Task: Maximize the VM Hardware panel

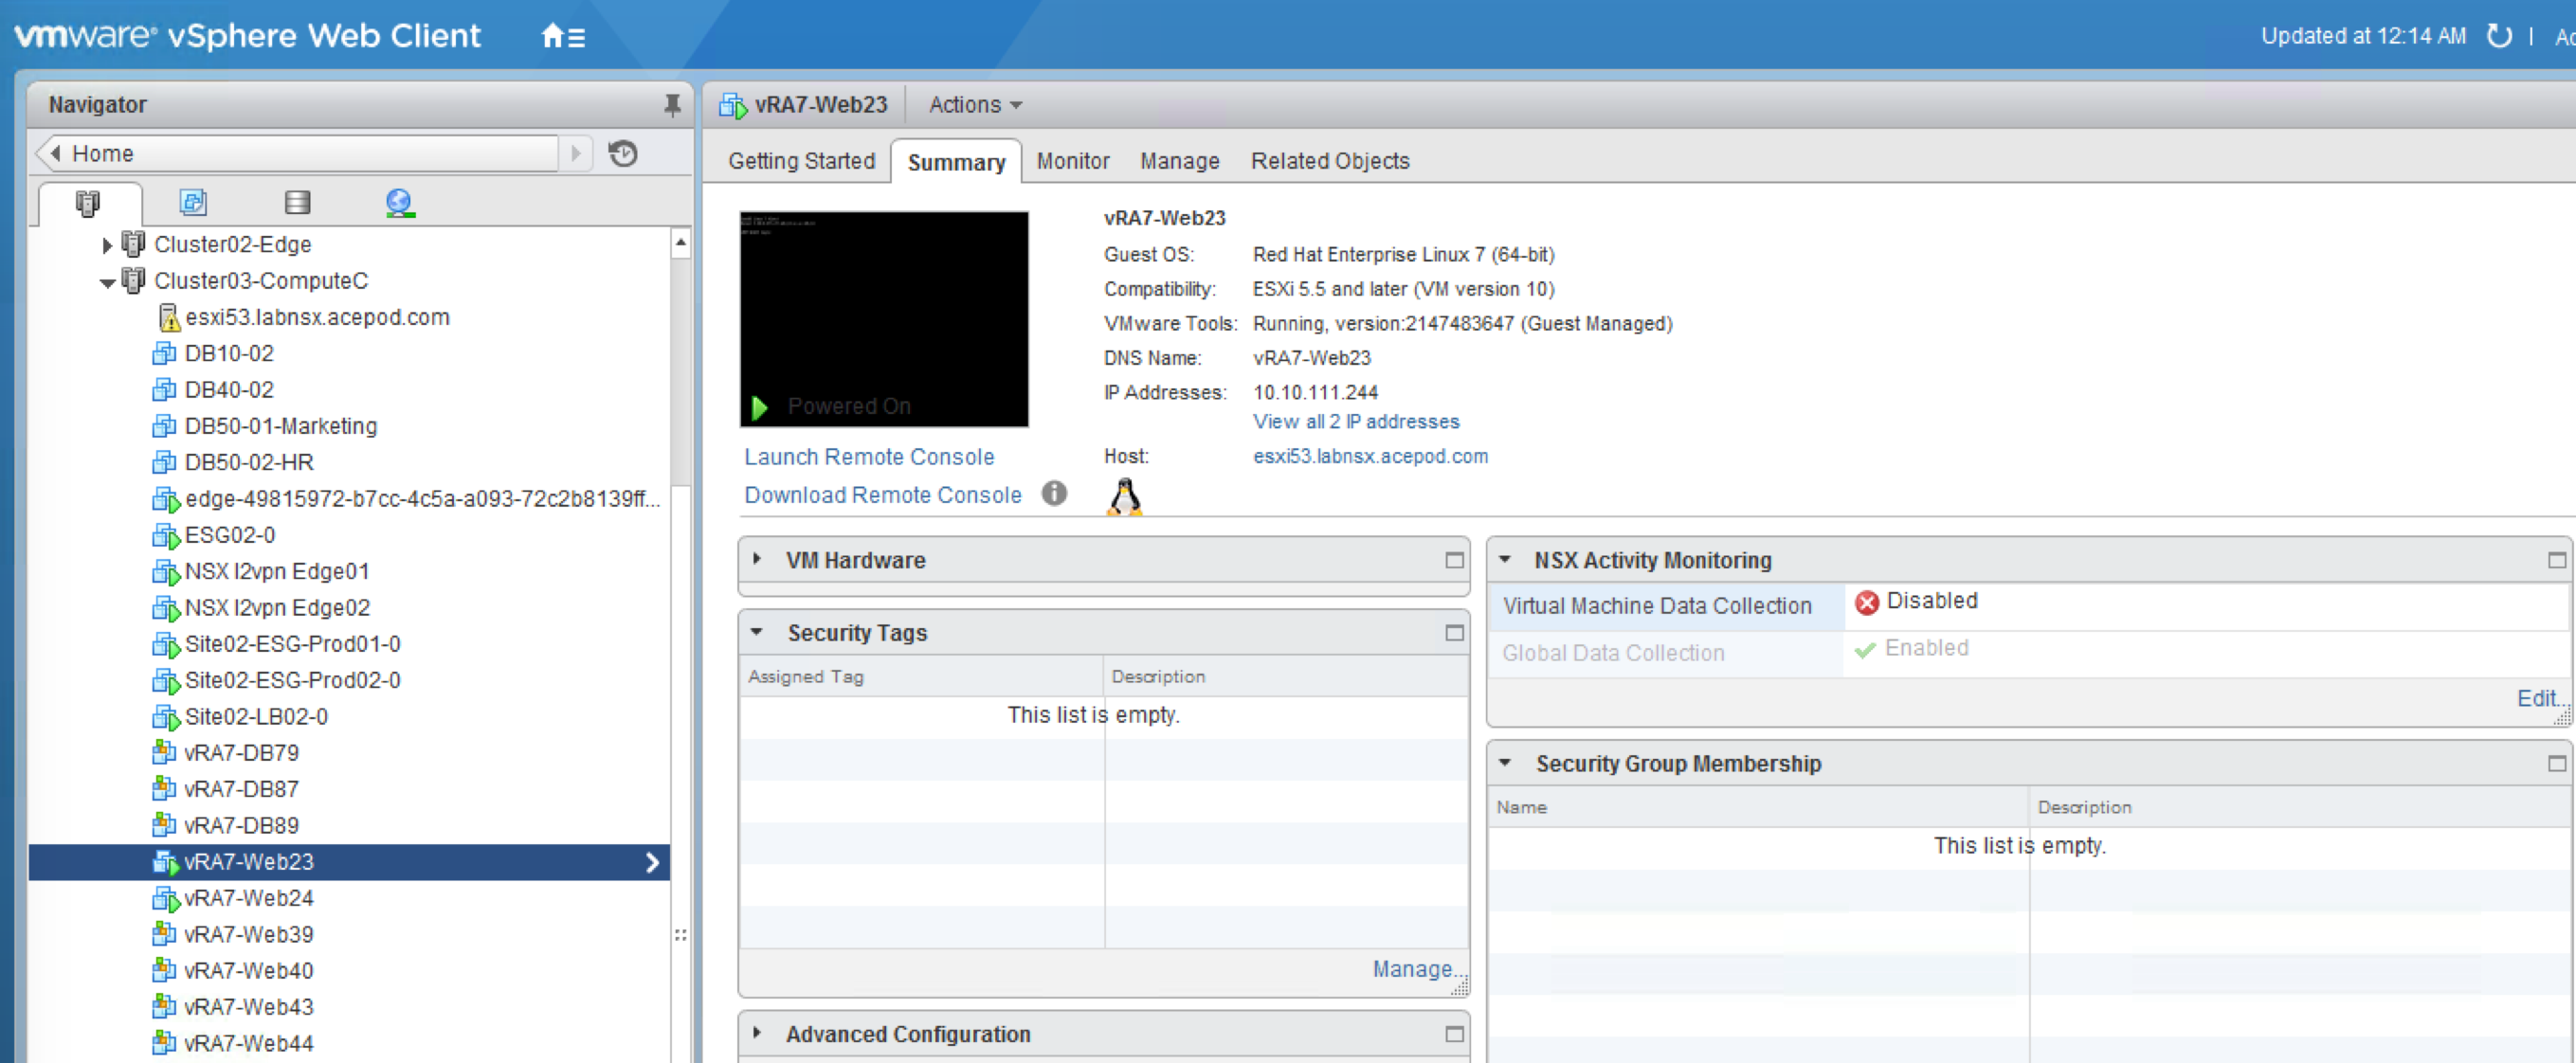Action: pyautogui.click(x=1454, y=560)
